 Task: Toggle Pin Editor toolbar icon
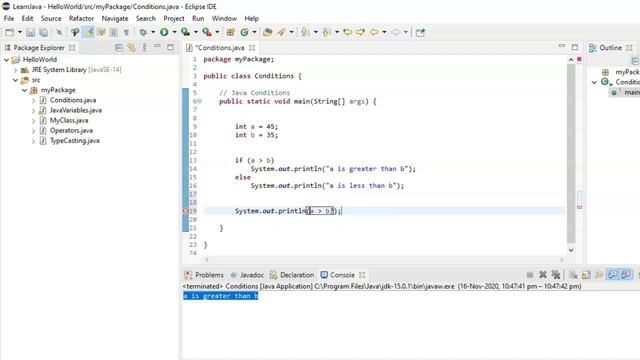point(420,32)
